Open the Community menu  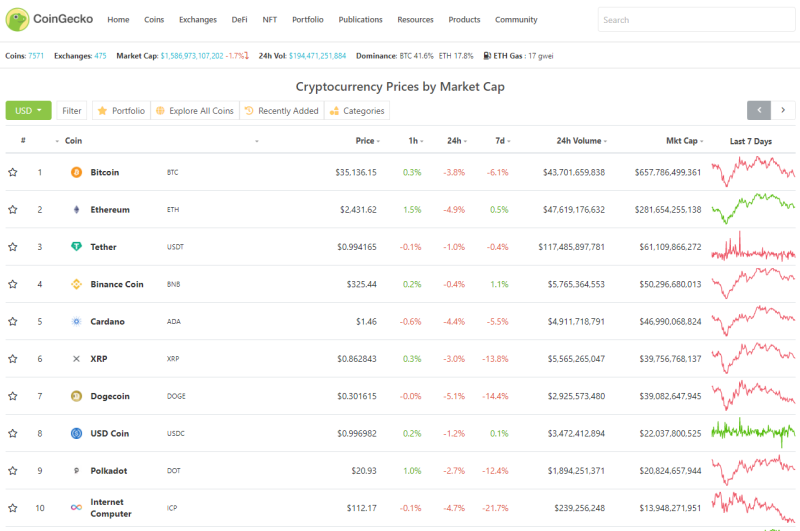(x=516, y=19)
